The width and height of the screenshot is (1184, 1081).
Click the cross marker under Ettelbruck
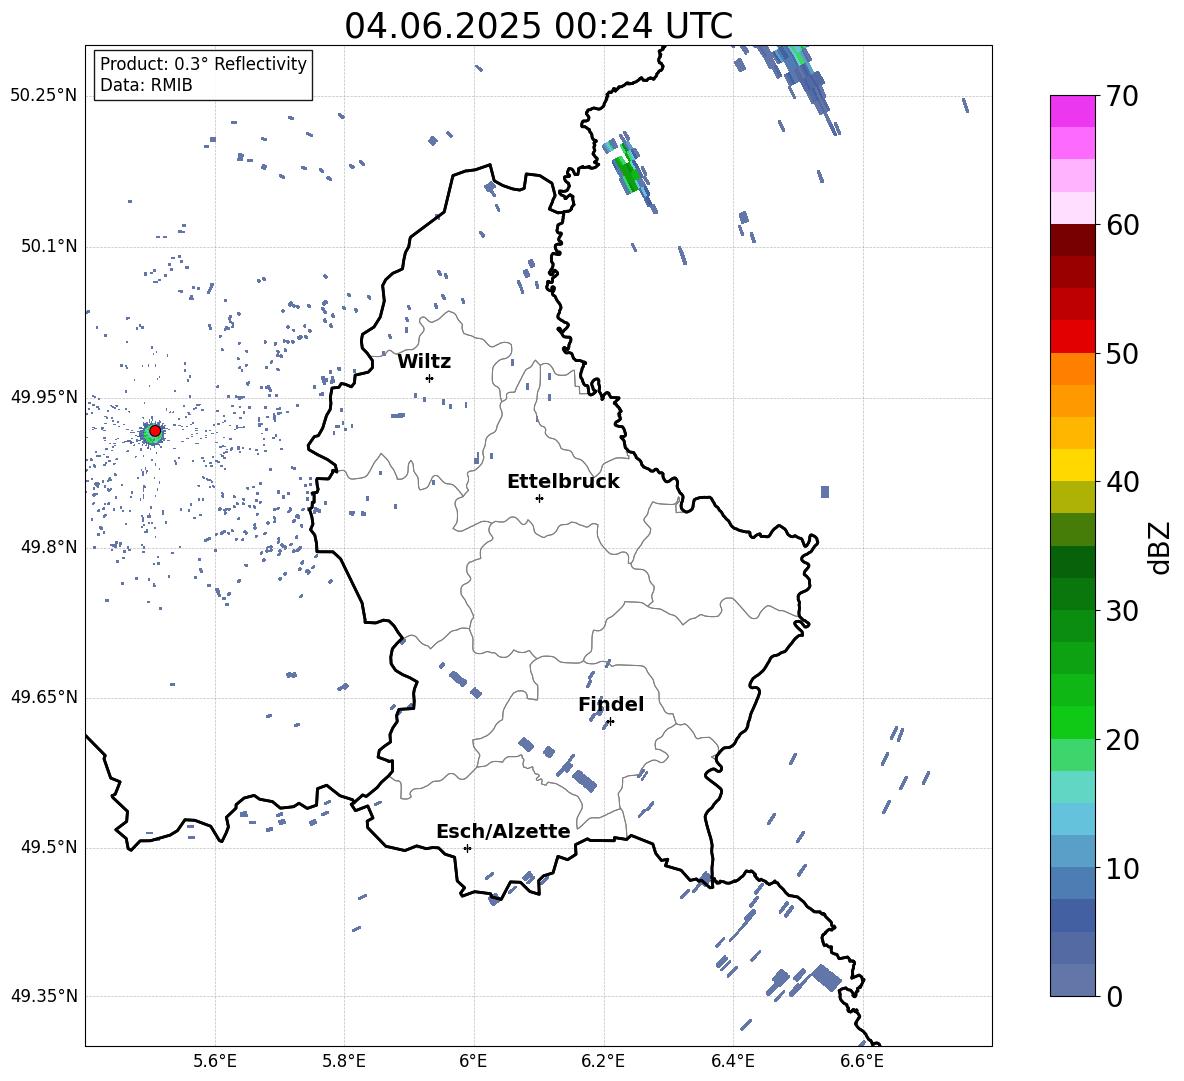[x=539, y=498]
